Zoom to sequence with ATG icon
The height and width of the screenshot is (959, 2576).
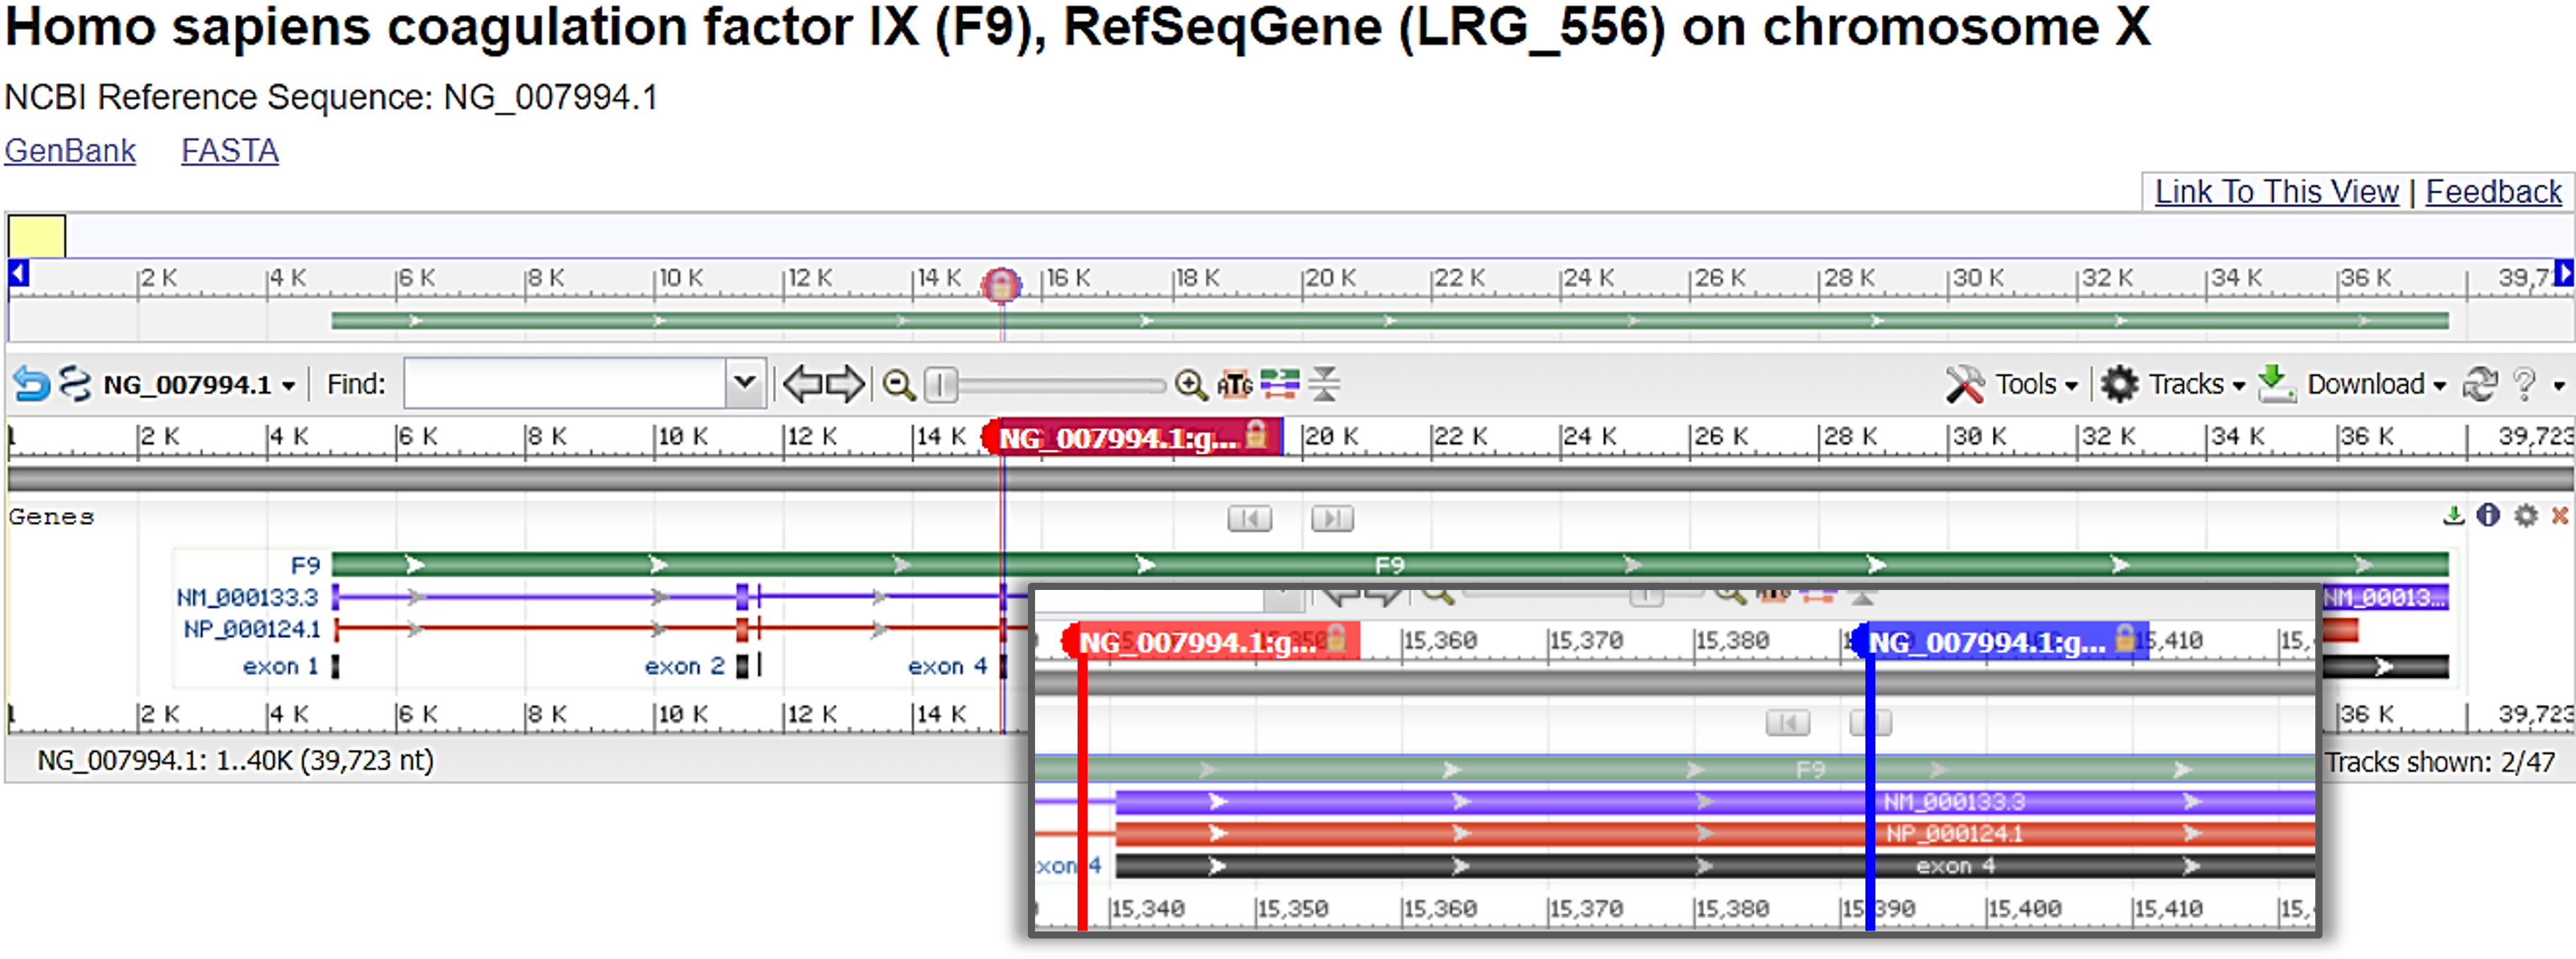[x=1234, y=385]
